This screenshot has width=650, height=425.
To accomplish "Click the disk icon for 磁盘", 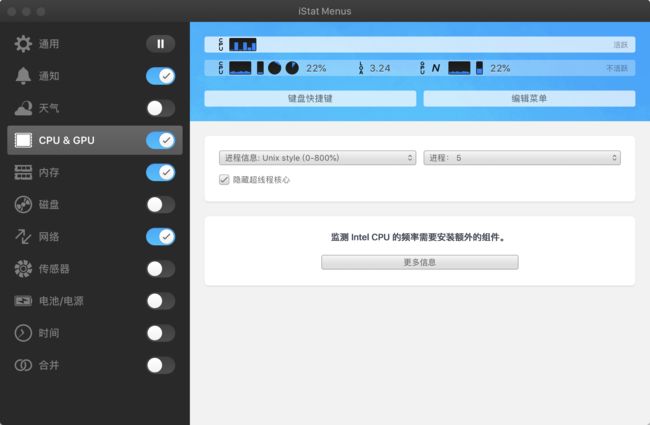I will (x=23, y=204).
